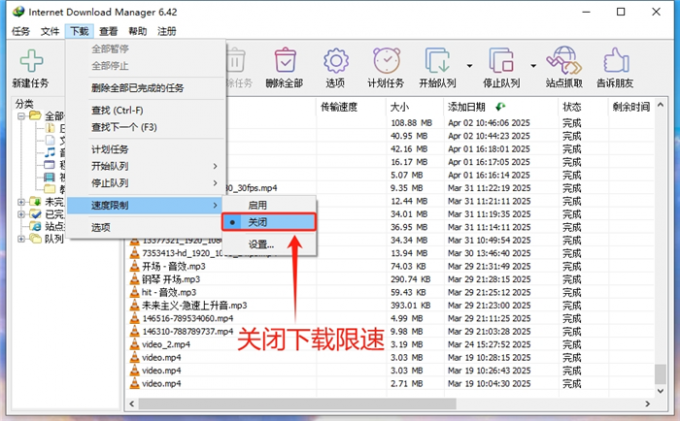
Task: Expand the 开始队列 submenu arrow
Action: coord(216,166)
